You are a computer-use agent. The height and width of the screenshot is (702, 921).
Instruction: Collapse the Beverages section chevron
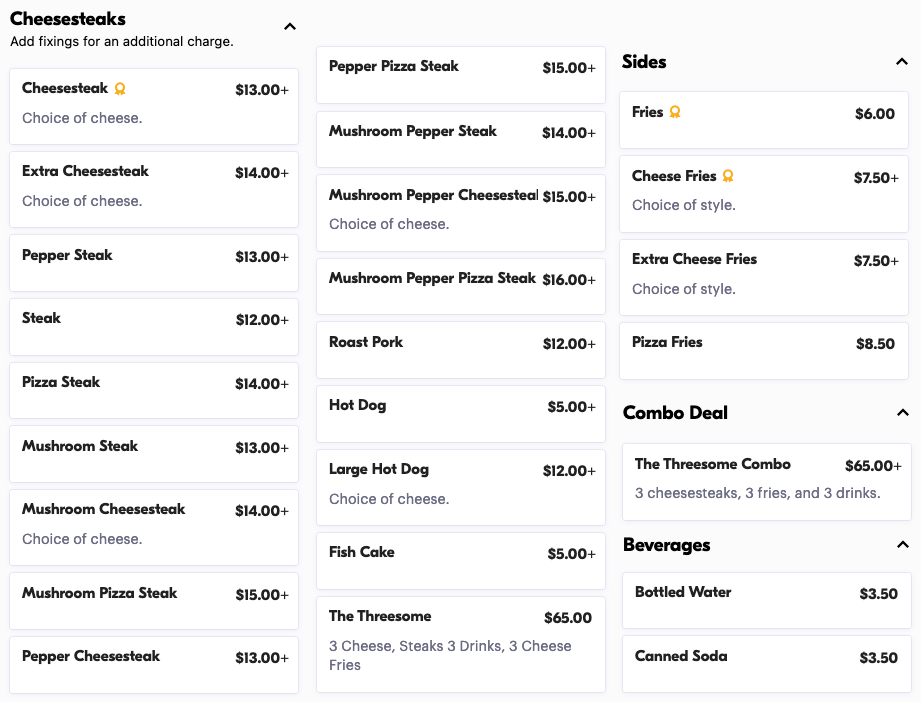coord(903,545)
